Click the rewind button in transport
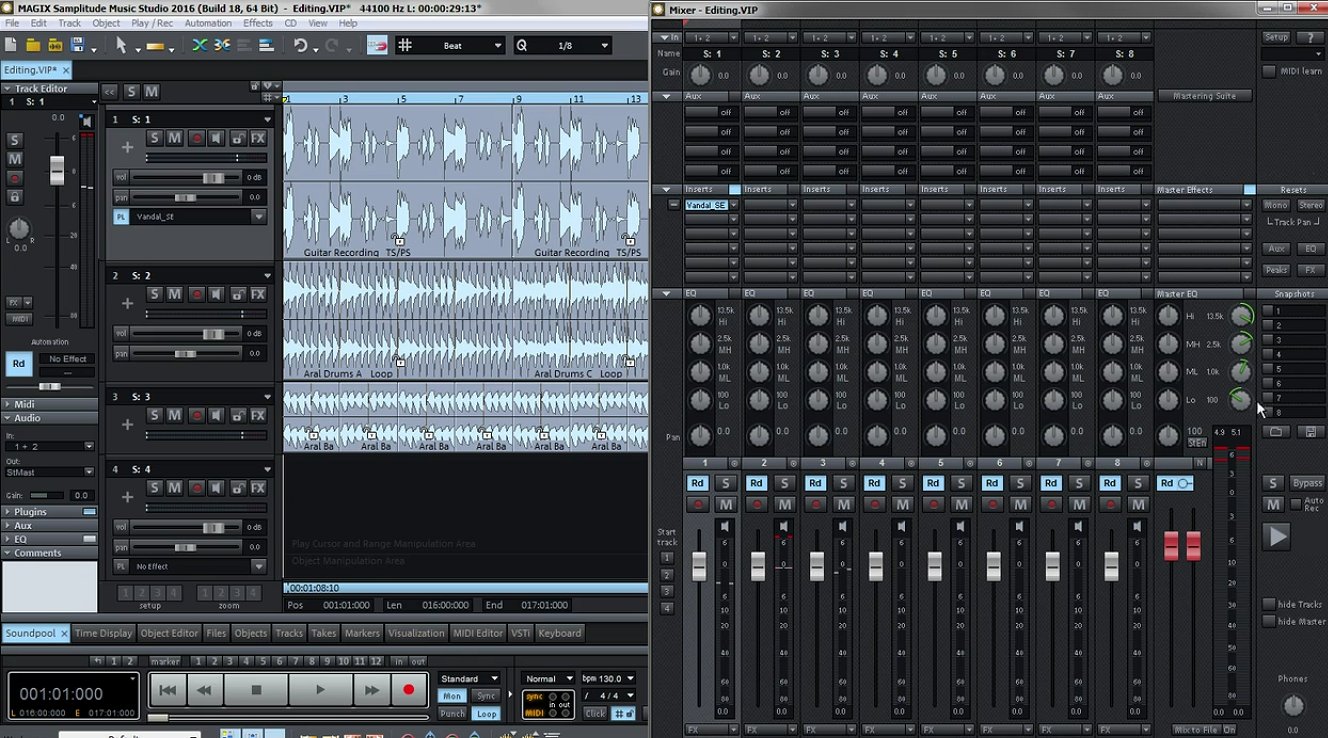This screenshot has width=1328, height=738. [204, 690]
